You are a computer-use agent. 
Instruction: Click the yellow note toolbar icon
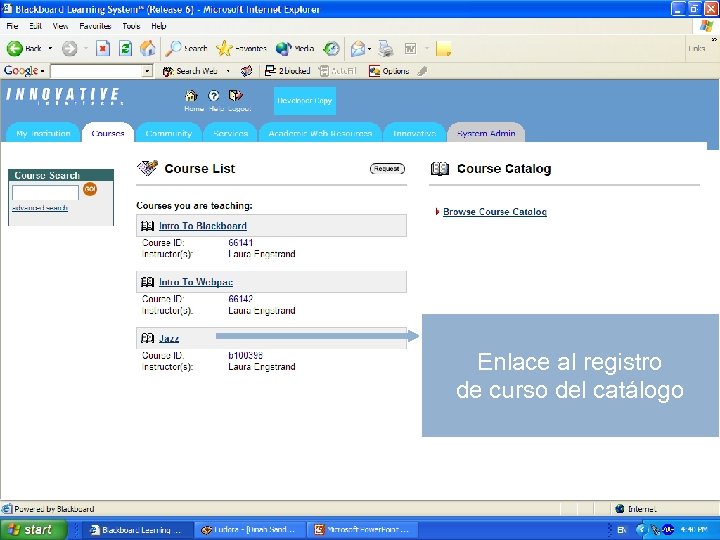pyautogui.click(x=444, y=48)
